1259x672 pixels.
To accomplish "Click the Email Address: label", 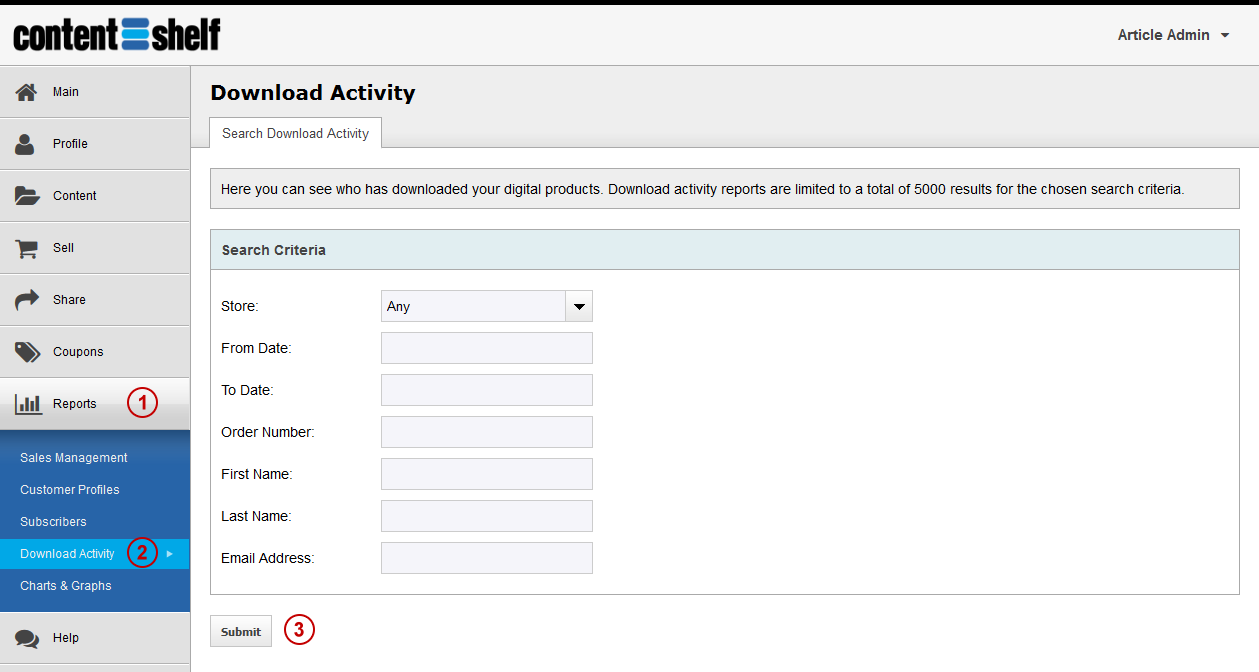I will (x=268, y=558).
